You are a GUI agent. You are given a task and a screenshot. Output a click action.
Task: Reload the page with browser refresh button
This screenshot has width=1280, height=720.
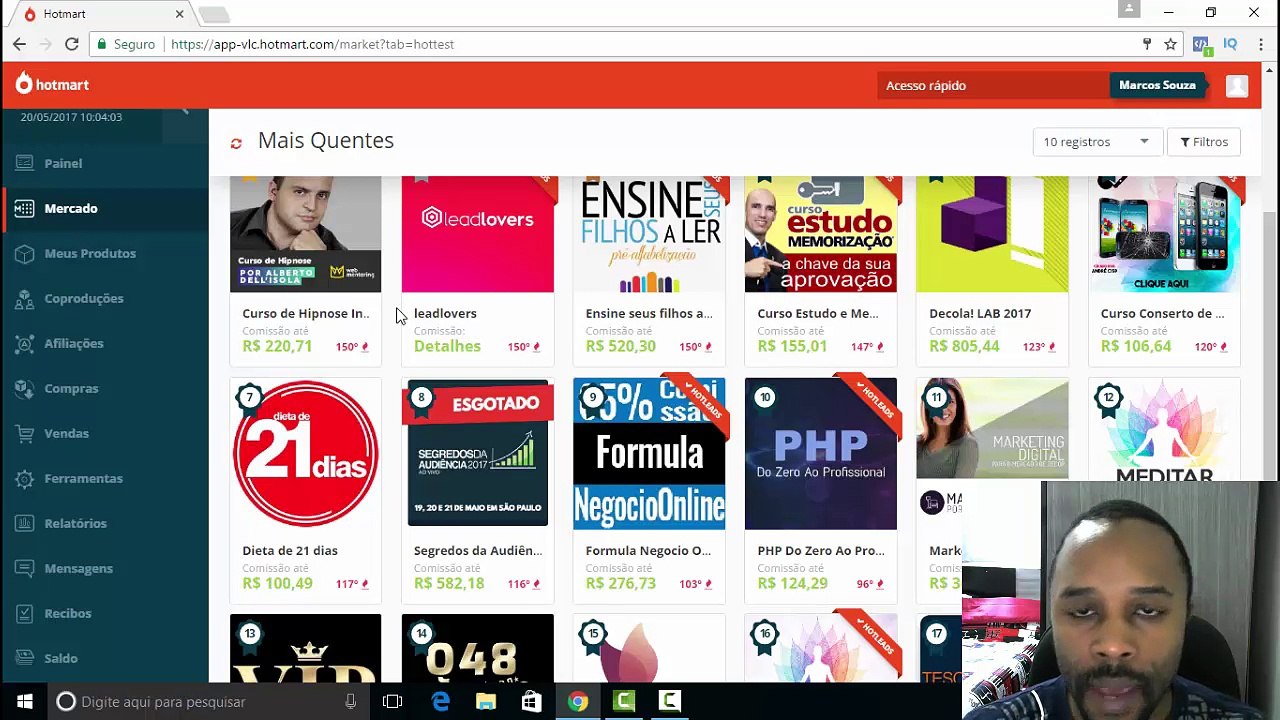72,44
